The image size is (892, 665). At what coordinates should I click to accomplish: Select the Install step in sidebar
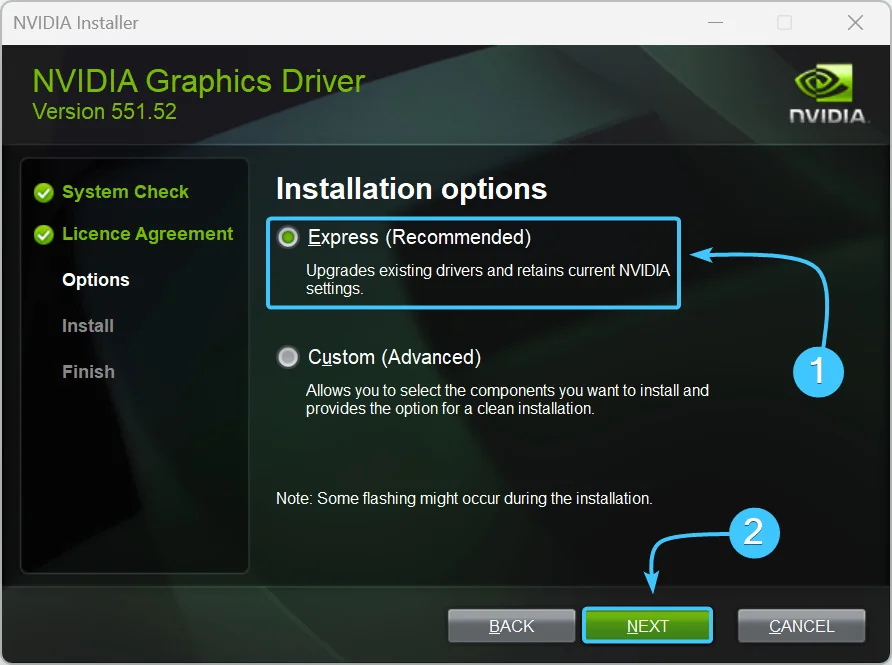(x=88, y=326)
